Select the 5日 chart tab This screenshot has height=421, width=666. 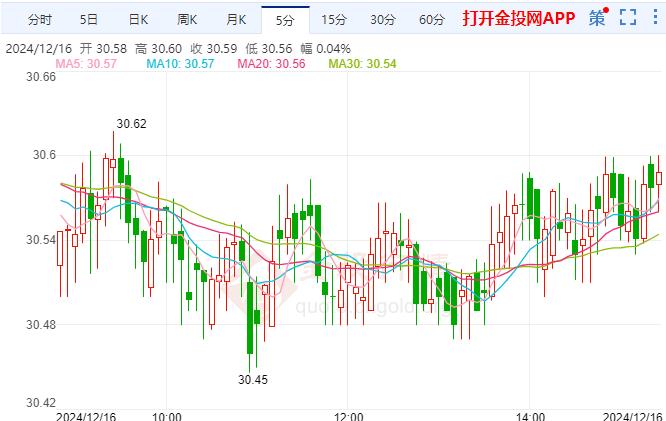click(89, 20)
